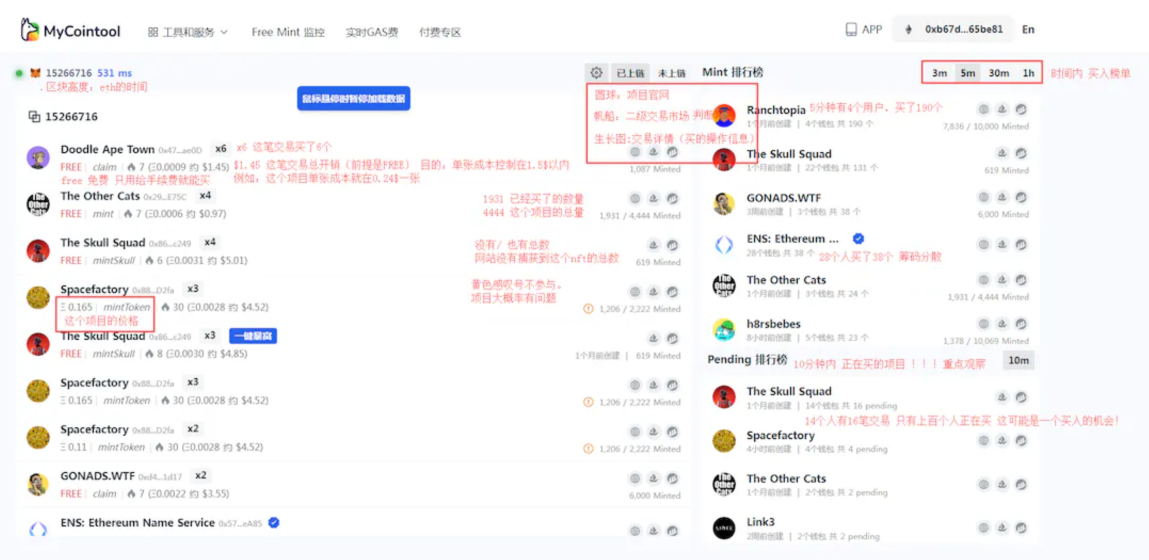Open GONADS.WTF in the Mint ranking
This screenshot has height=560, width=1149.
[784, 198]
